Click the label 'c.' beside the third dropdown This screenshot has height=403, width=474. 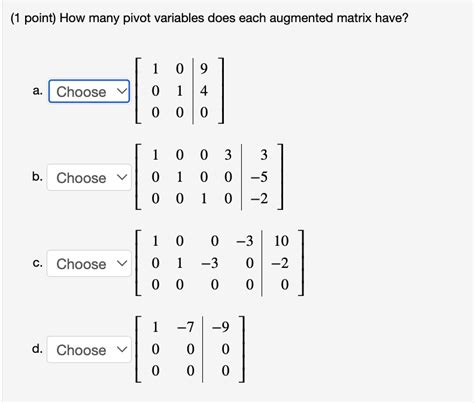tap(38, 263)
